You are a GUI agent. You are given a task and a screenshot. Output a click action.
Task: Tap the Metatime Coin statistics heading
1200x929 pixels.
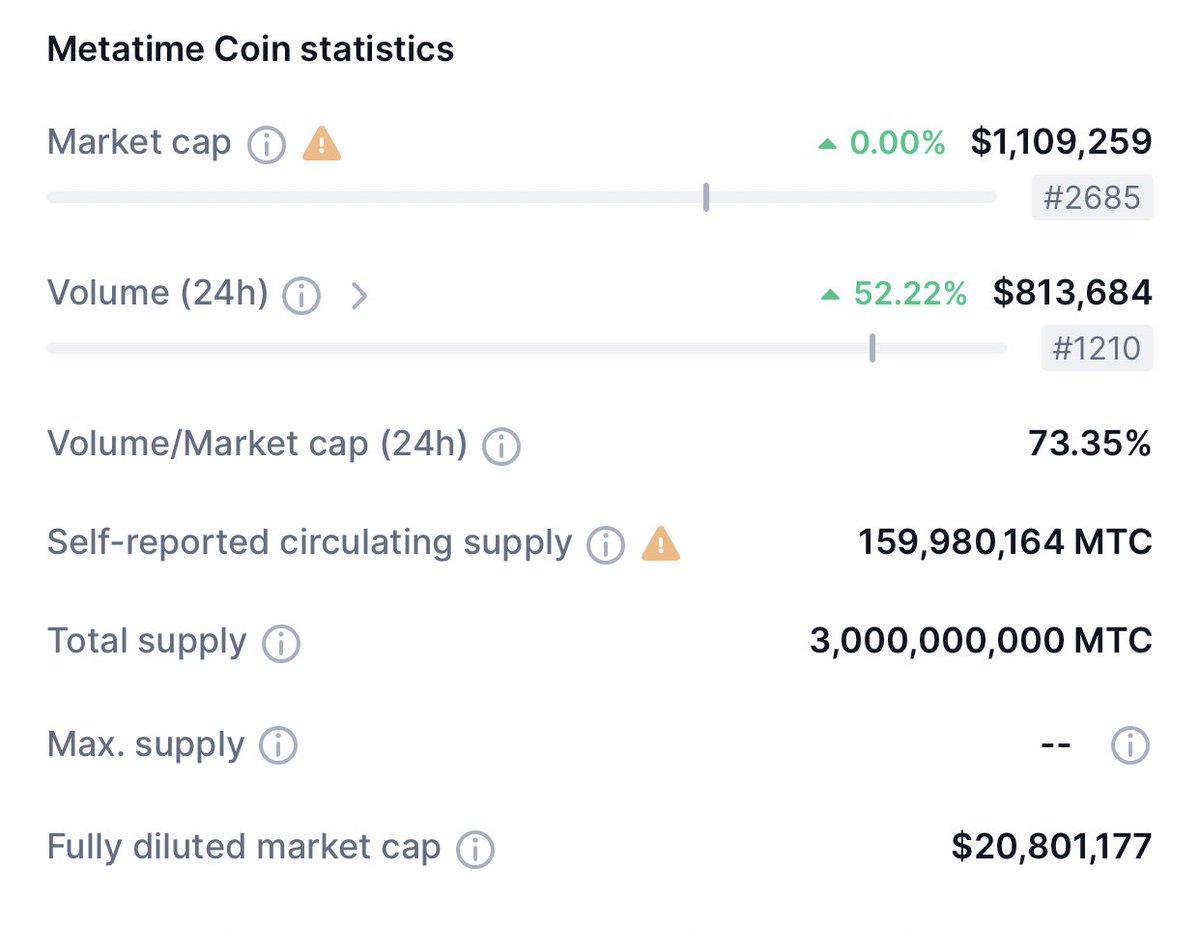(251, 48)
